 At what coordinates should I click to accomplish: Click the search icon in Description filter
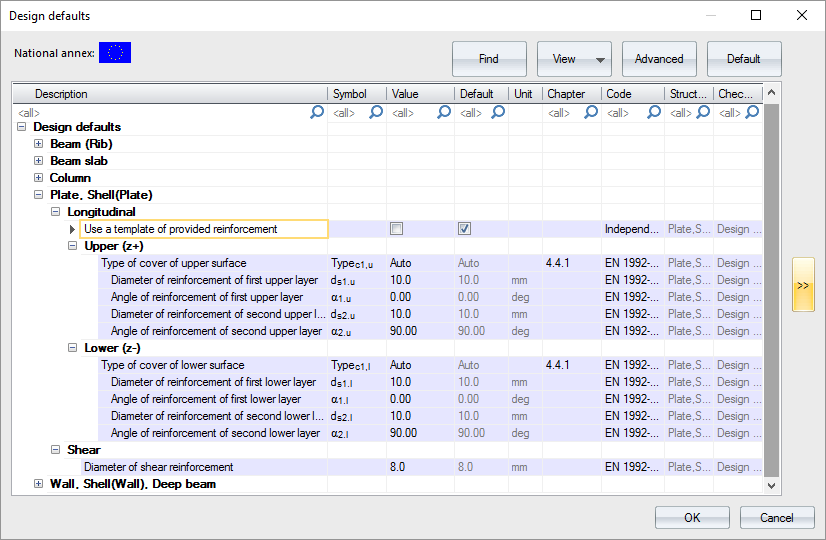click(317, 112)
